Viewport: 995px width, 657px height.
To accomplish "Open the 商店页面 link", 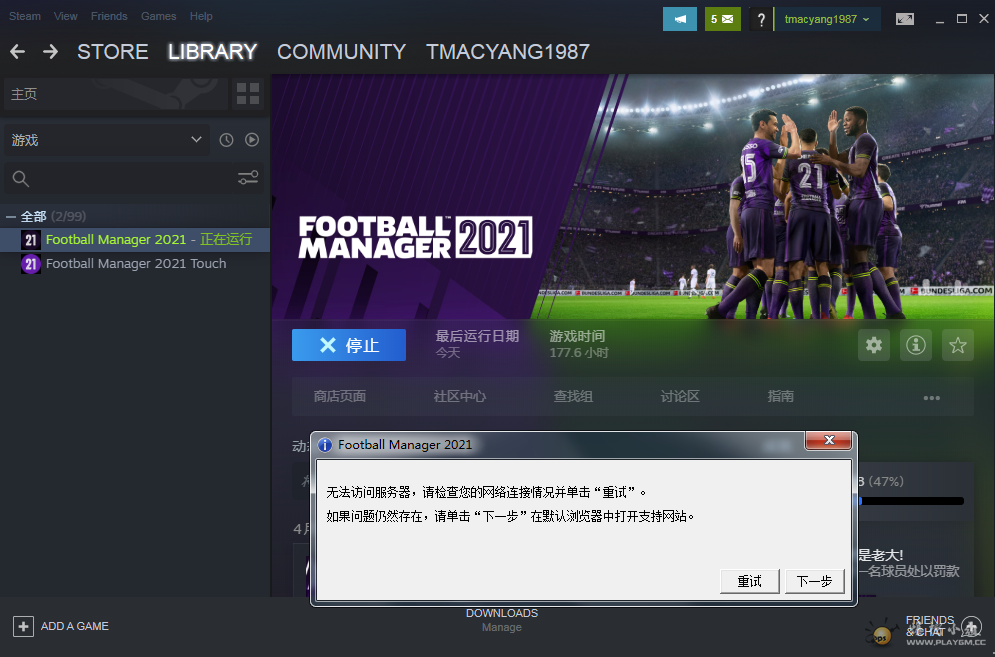I will pyautogui.click(x=339, y=397).
